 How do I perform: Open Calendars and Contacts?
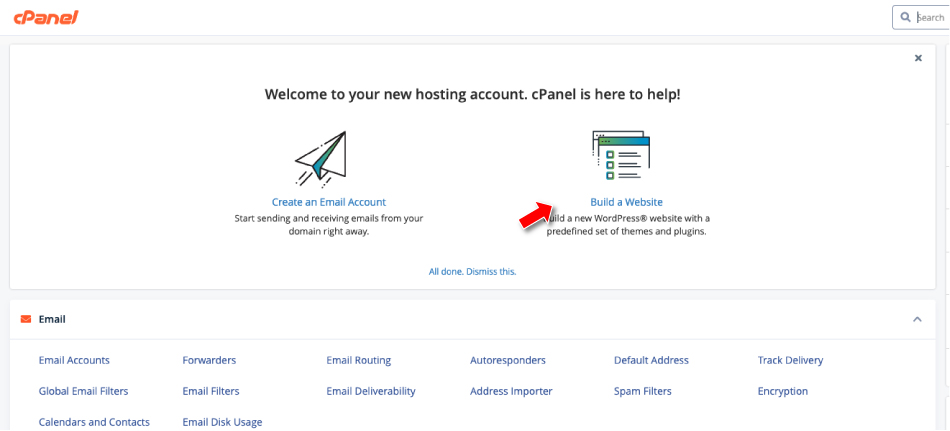point(94,422)
